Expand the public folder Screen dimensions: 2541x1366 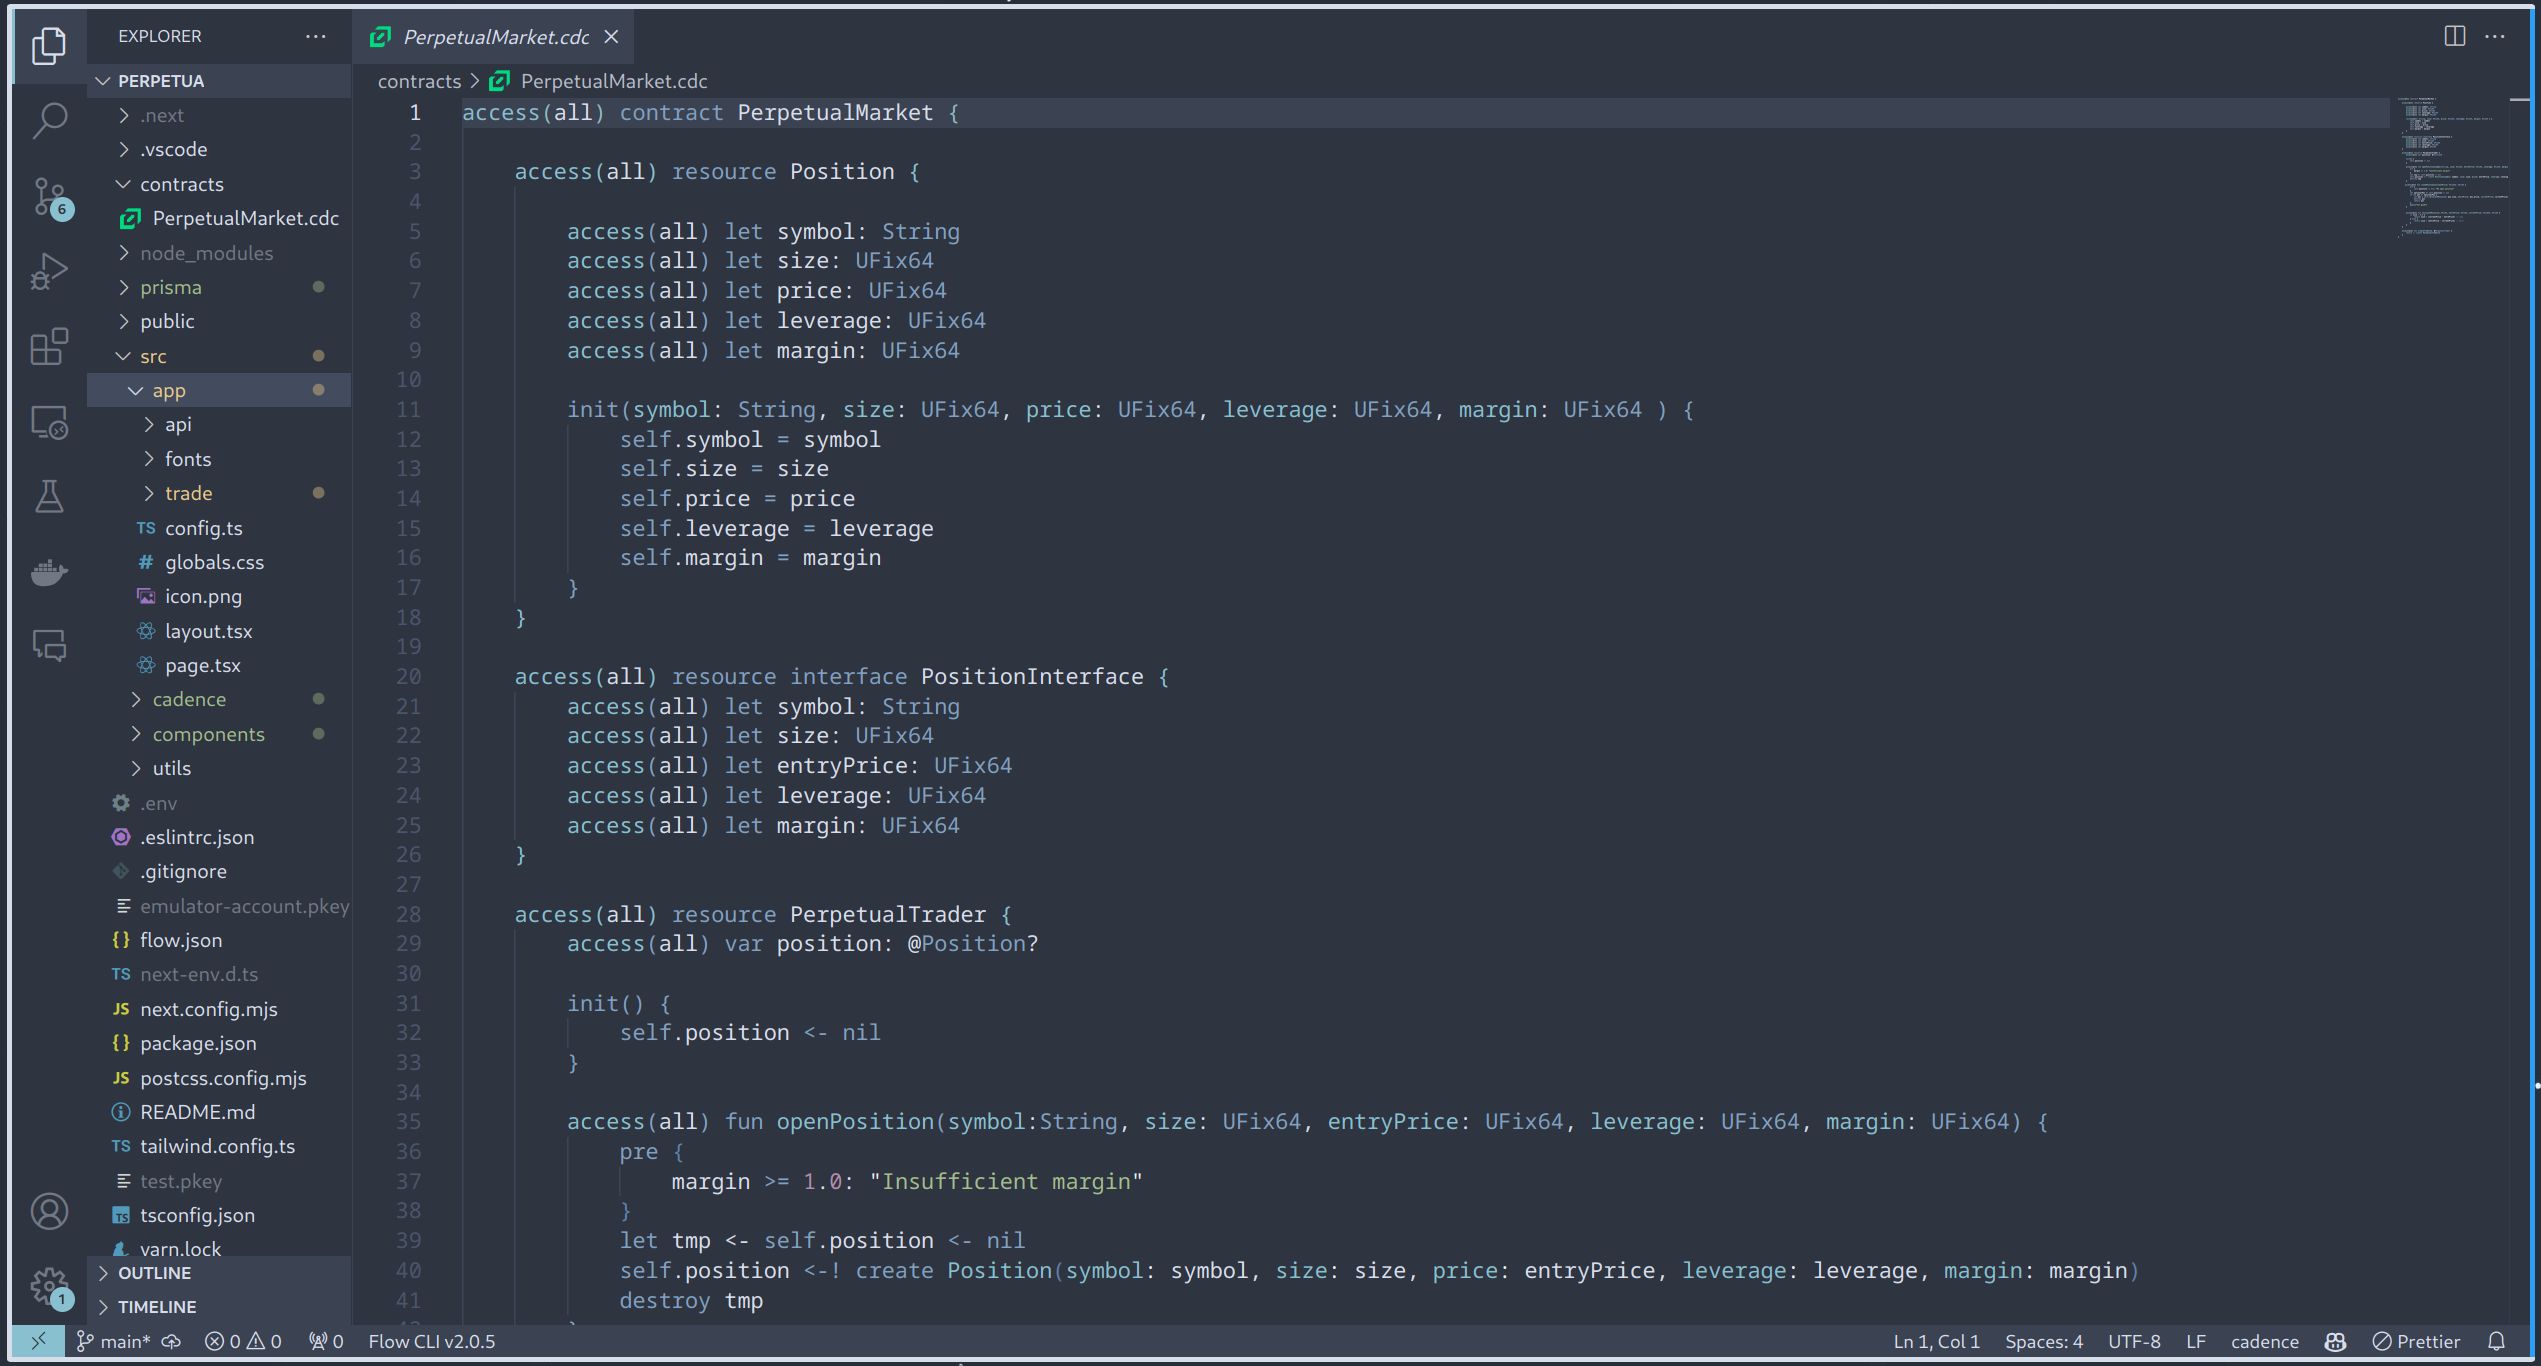coord(219,321)
